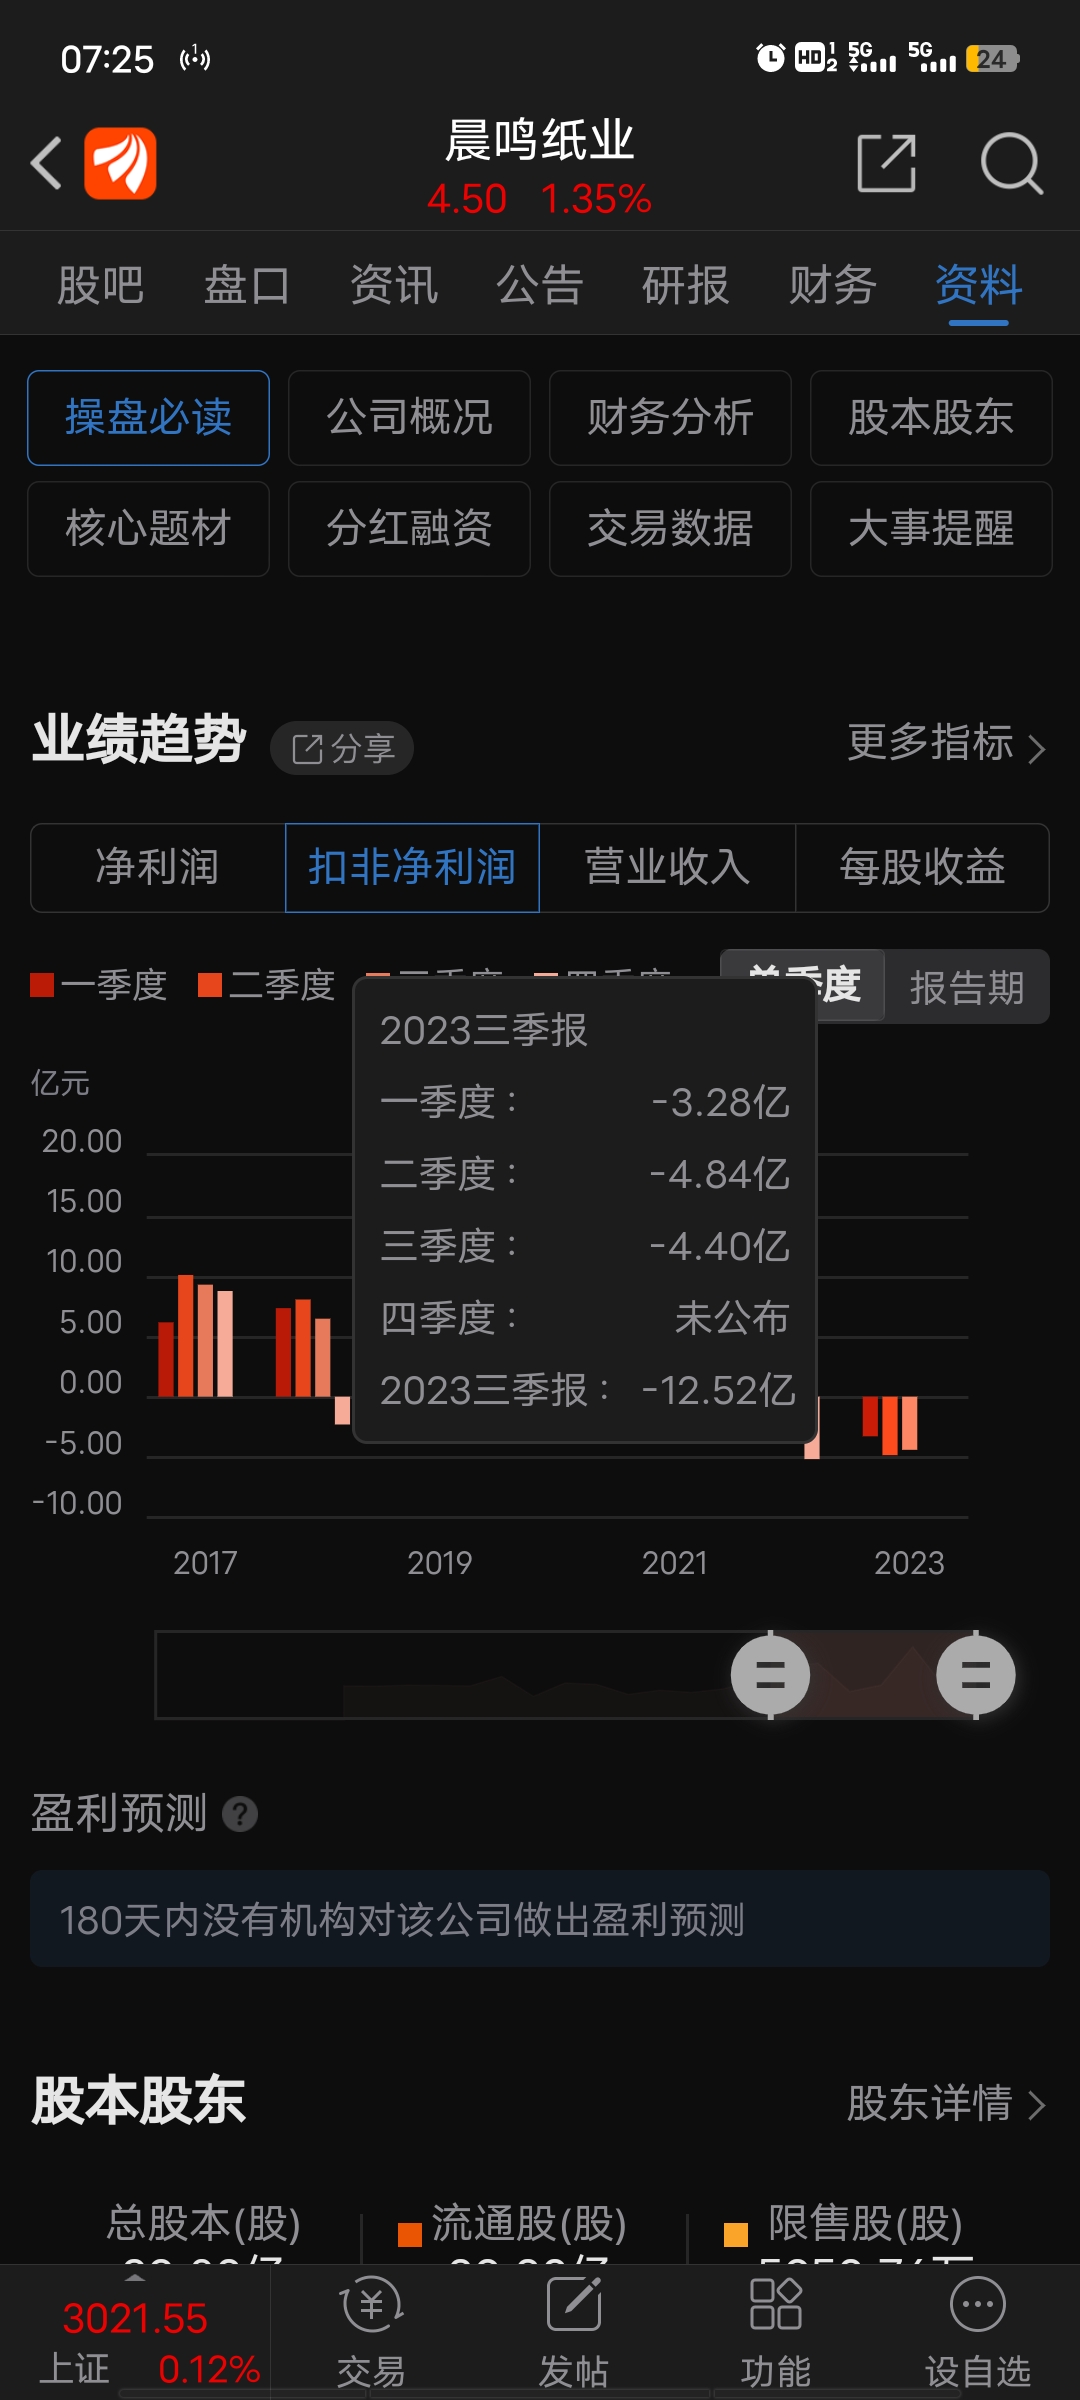Tap the 分享 button beside 业绩趋势
The width and height of the screenshot is (1080, 2400).
[342, 748]
